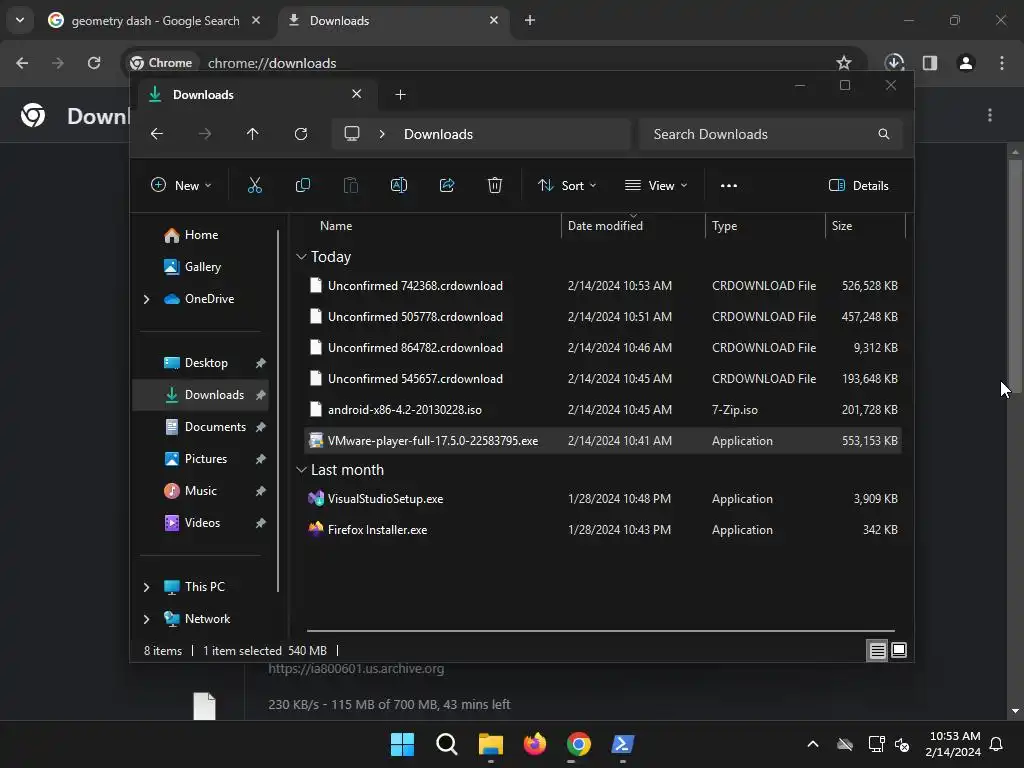Switch to details list view icon in status bar

(x=877, y=650)
